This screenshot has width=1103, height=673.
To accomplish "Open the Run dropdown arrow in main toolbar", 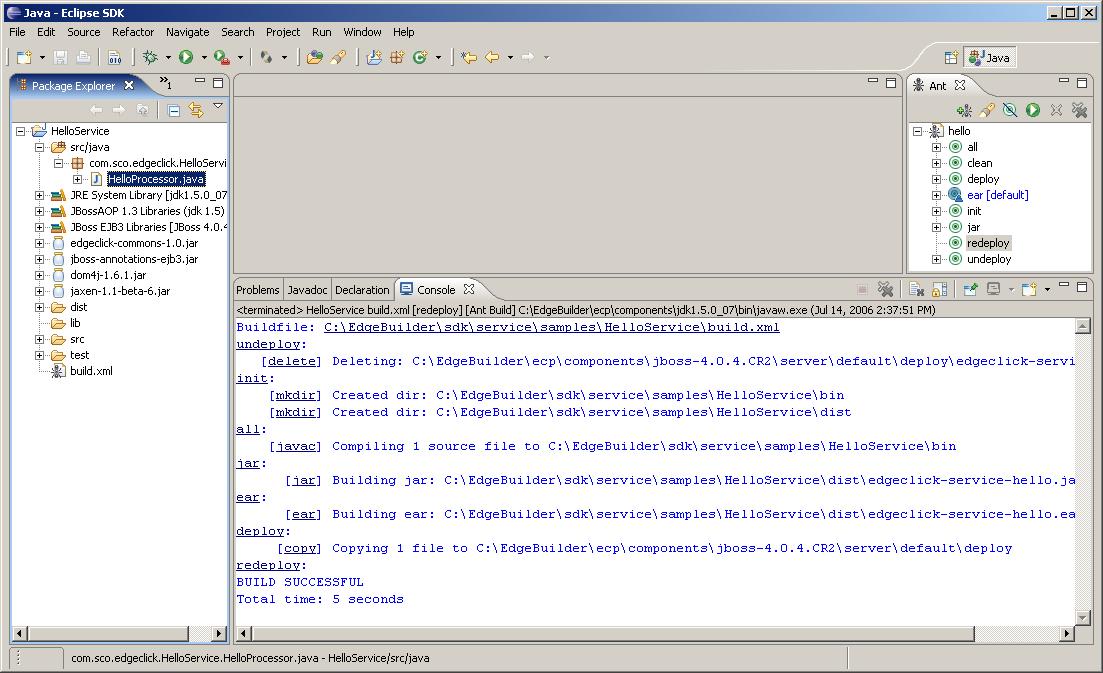I will point(204,58).
